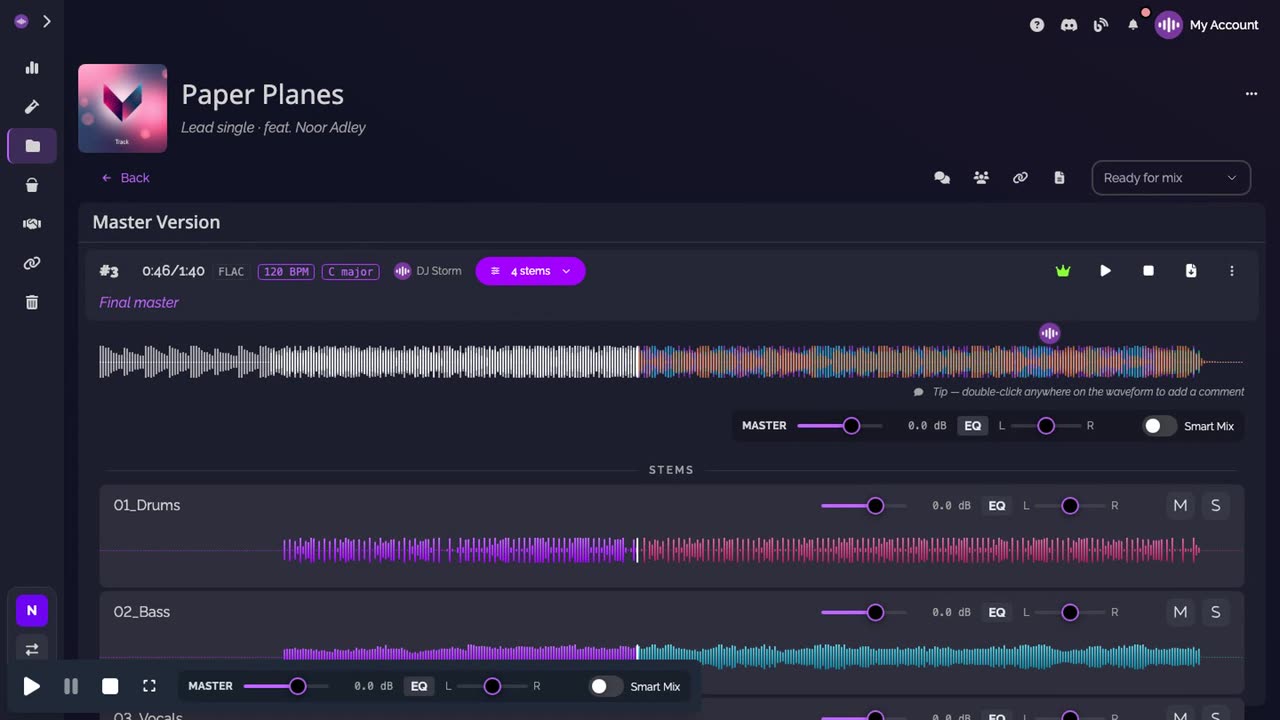Solo the 02_Bass stem
Screen dimensions: 1280x720
1216,612
